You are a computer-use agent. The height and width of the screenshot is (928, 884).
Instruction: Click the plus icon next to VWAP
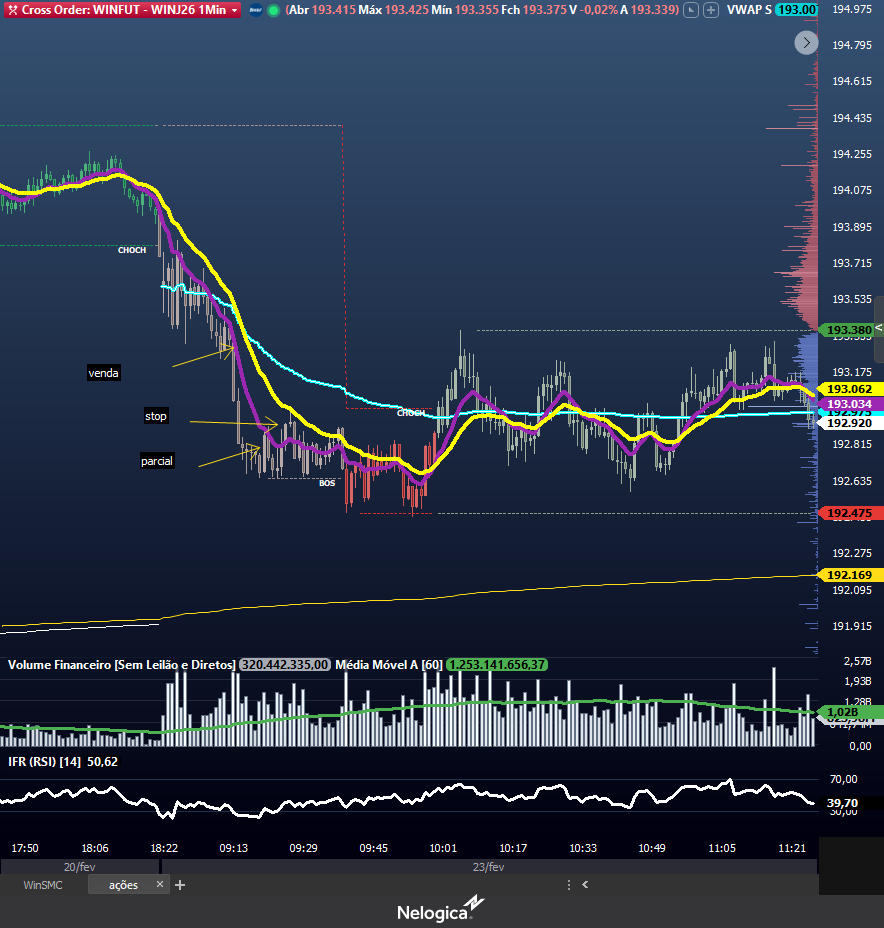coord(710,10)
